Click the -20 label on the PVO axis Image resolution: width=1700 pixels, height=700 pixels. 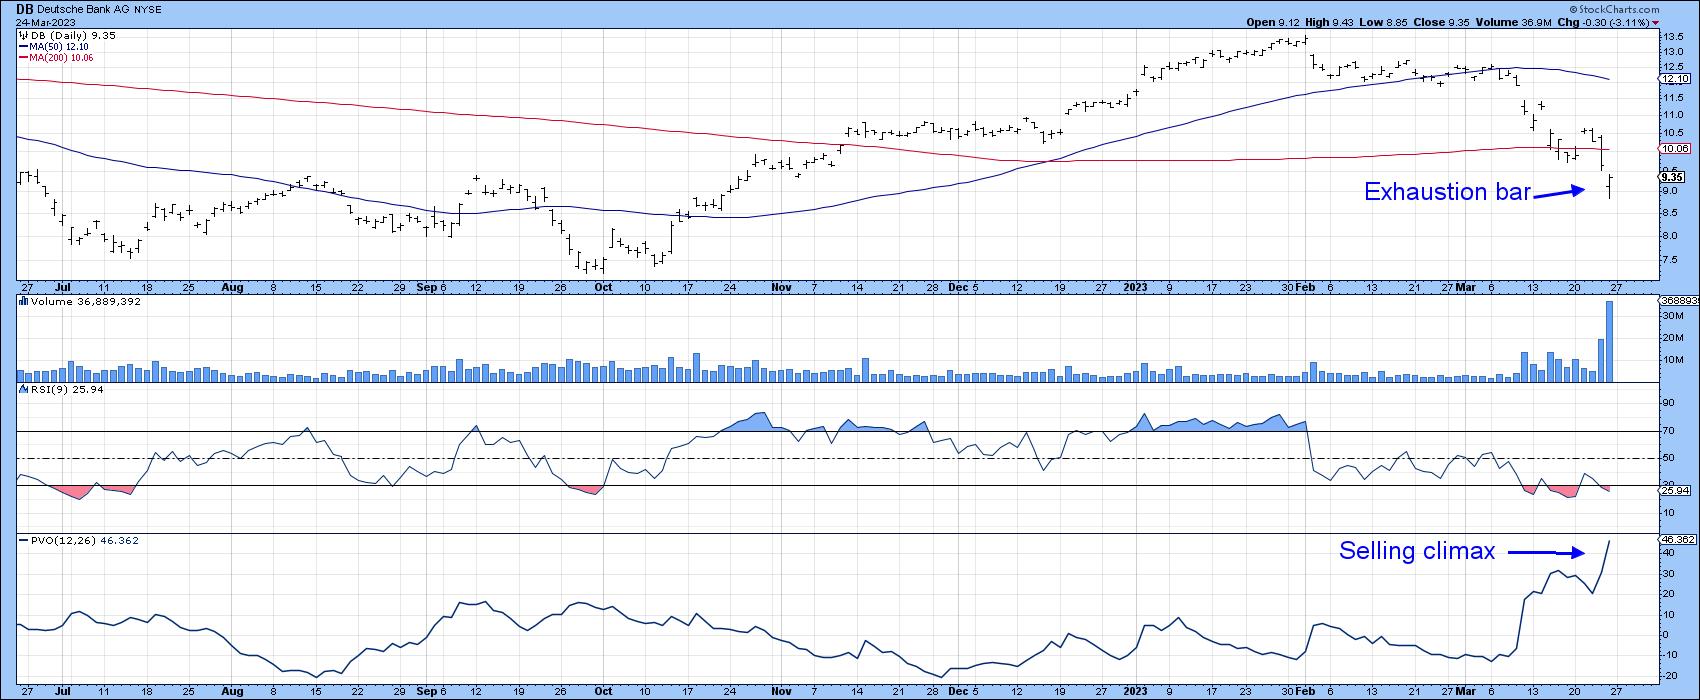point(1668,676)
